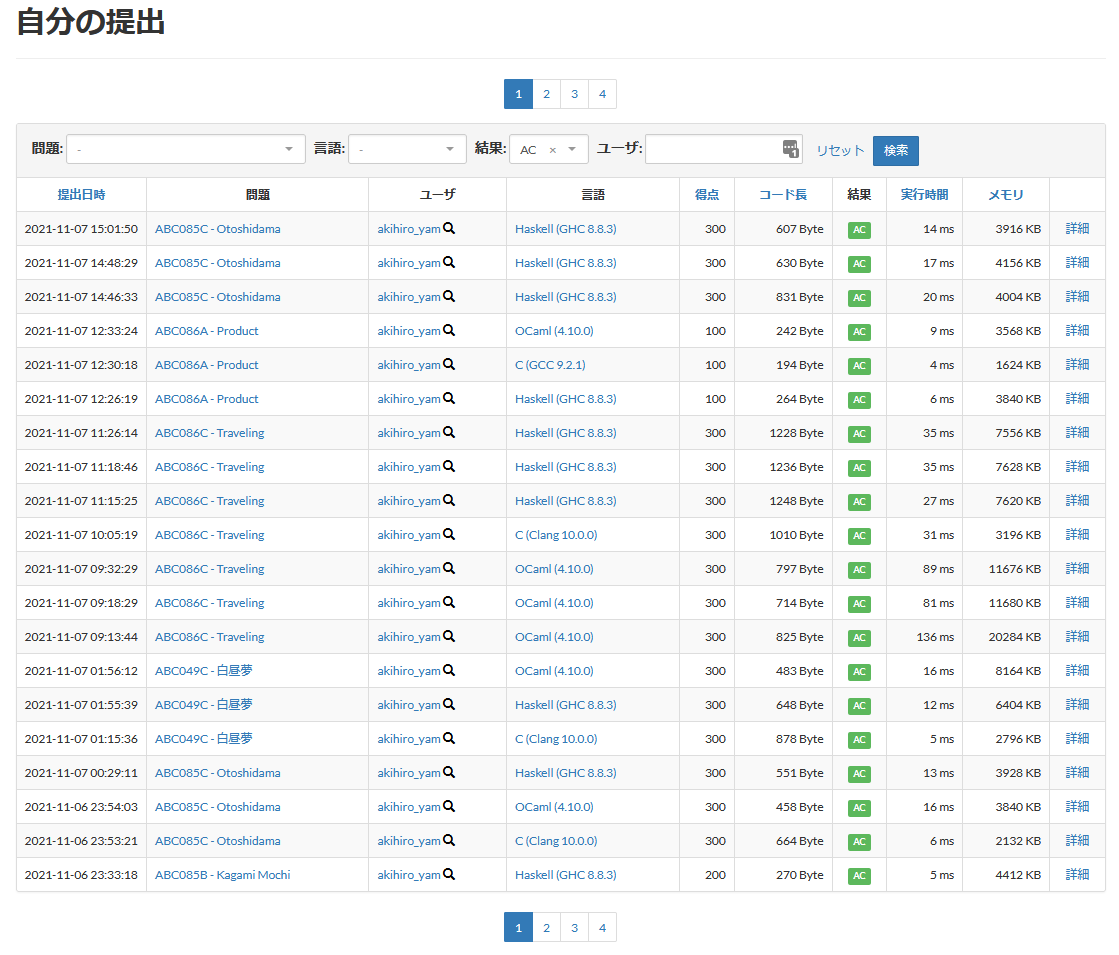The width and height of the screenshot is (1119, 955).
Task: Click magnifier icon in the 01:15:36 submission row
Action: 449,739
